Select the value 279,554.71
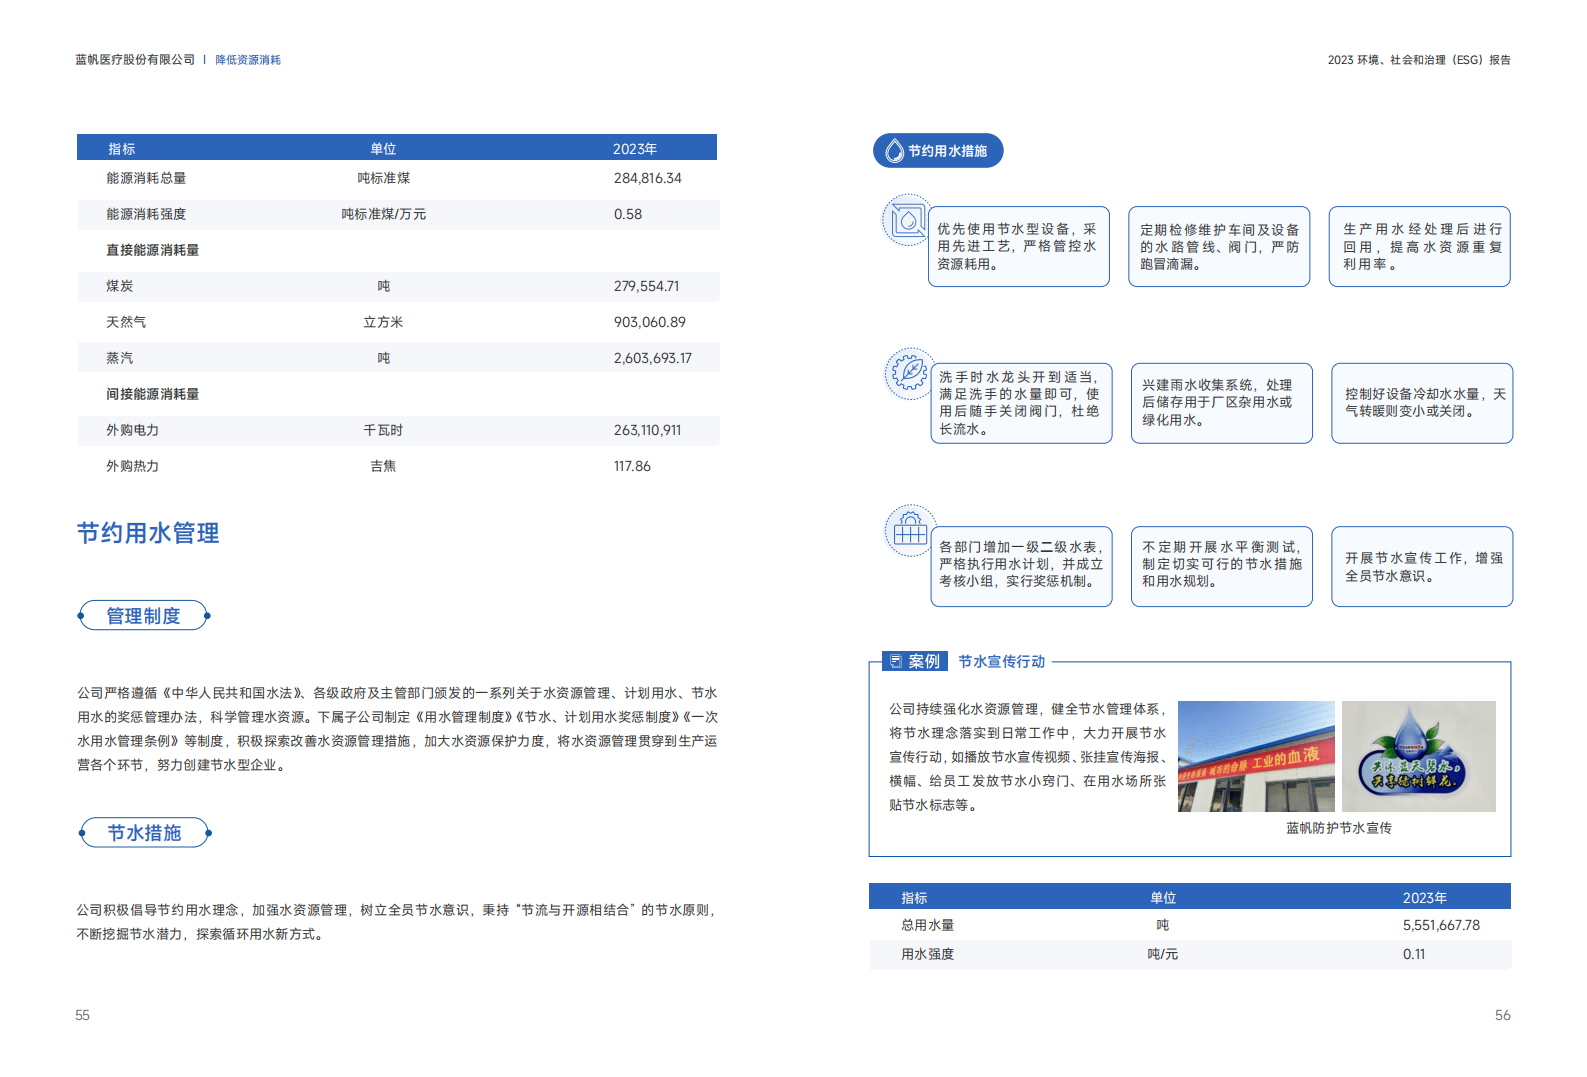This screenshot has height=1077, width=1587. click(x=646, y=286)
